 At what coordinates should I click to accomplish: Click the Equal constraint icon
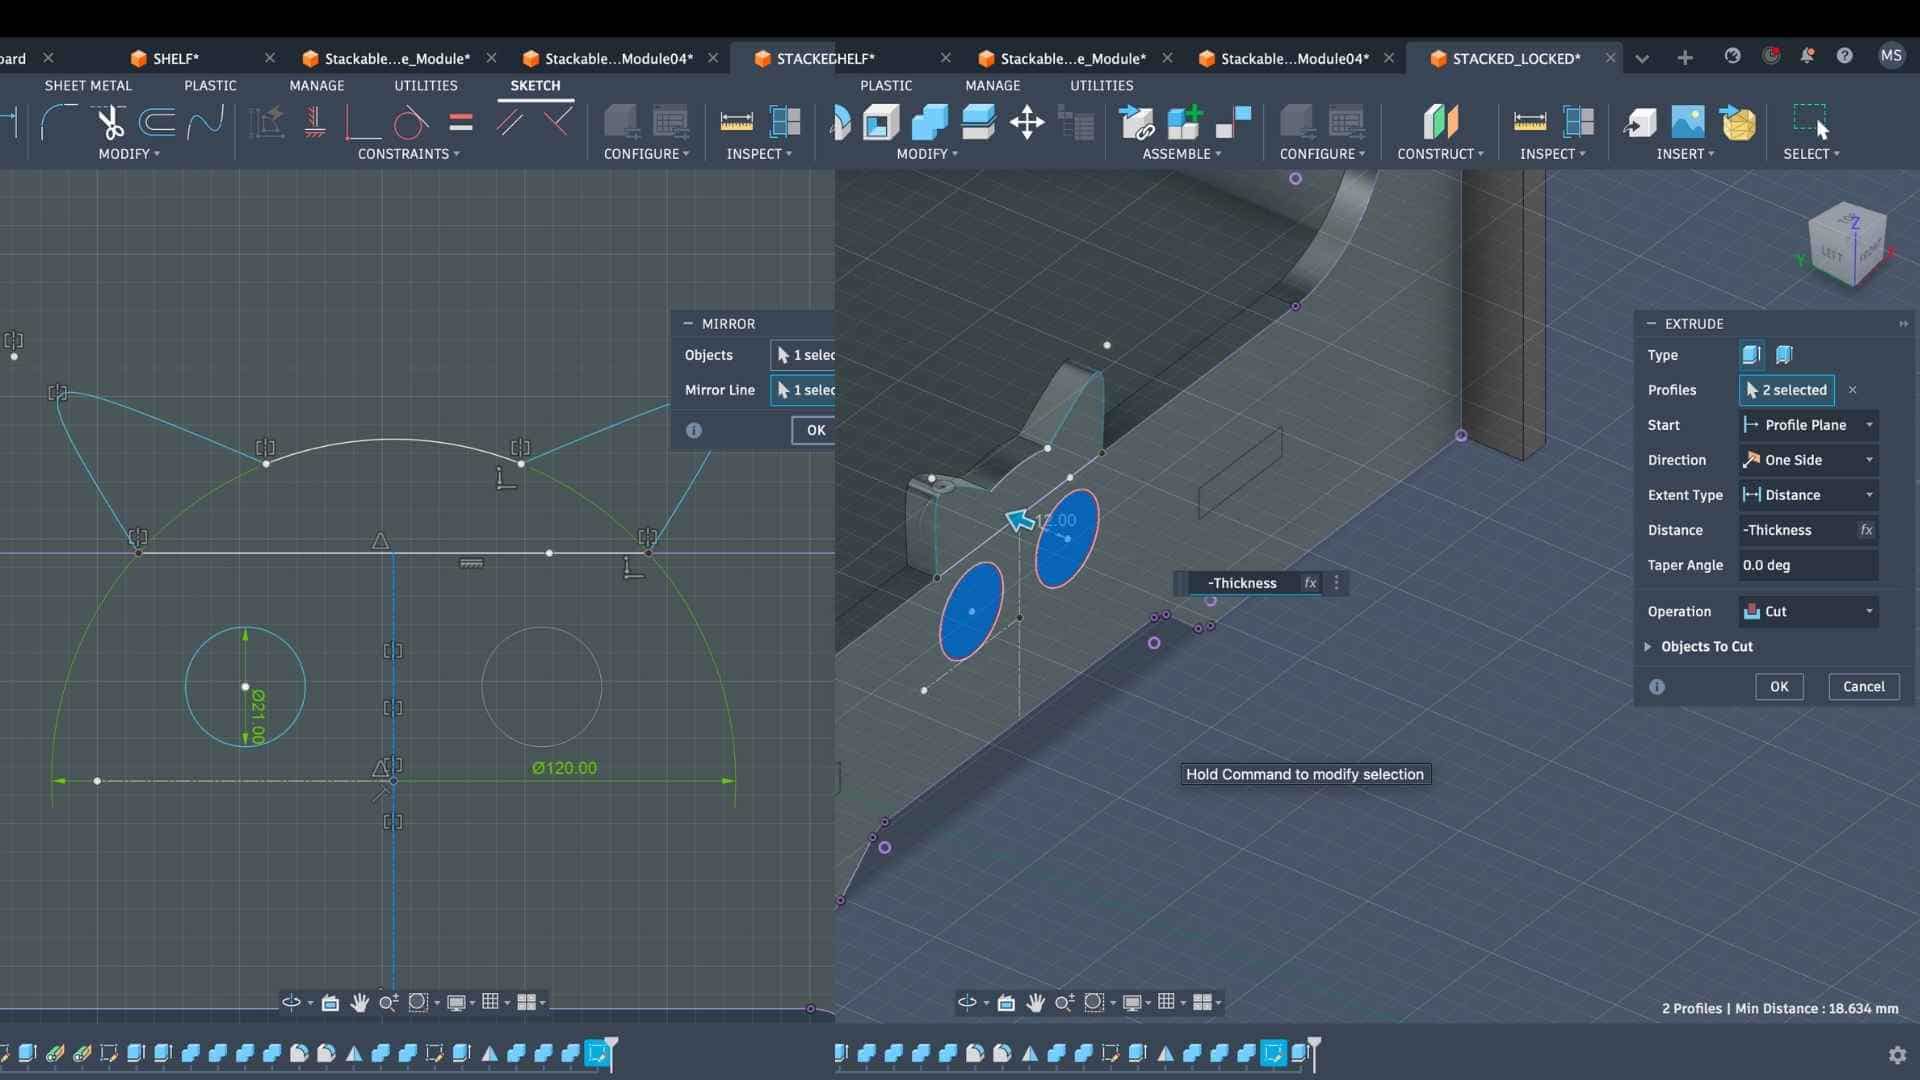pyautogui.click(x=461, y=123)
